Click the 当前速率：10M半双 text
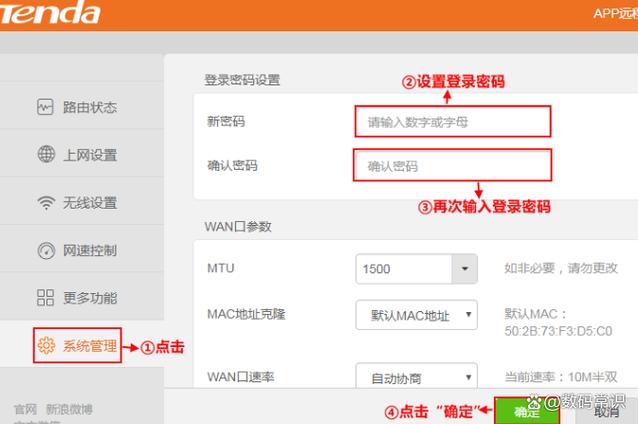This screenshot has width=638, height=424. tap(561, 377)
